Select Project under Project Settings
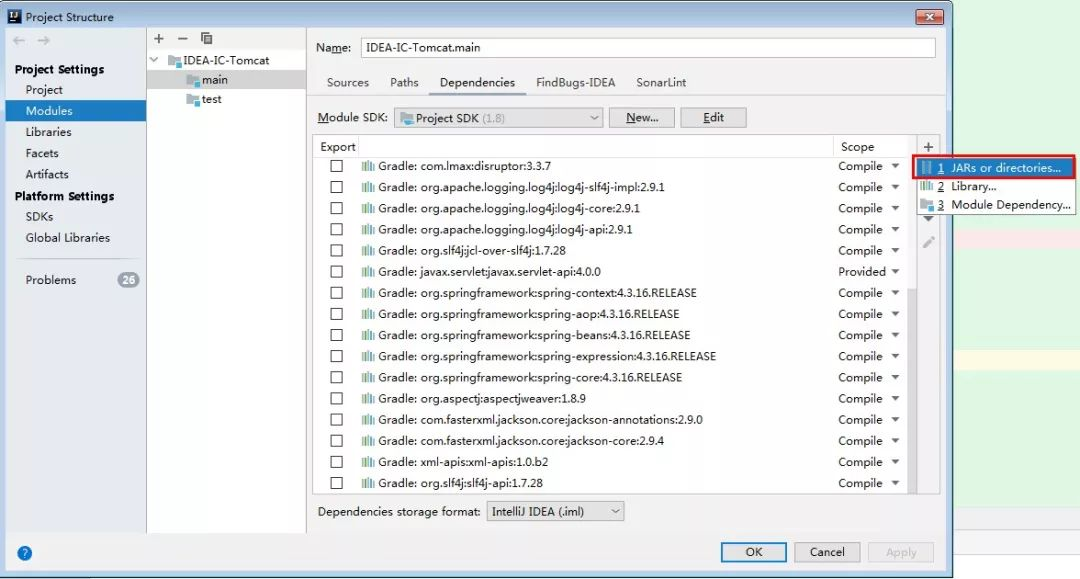The height and width of the screenshot is (579, 1080). coord(44,90)
